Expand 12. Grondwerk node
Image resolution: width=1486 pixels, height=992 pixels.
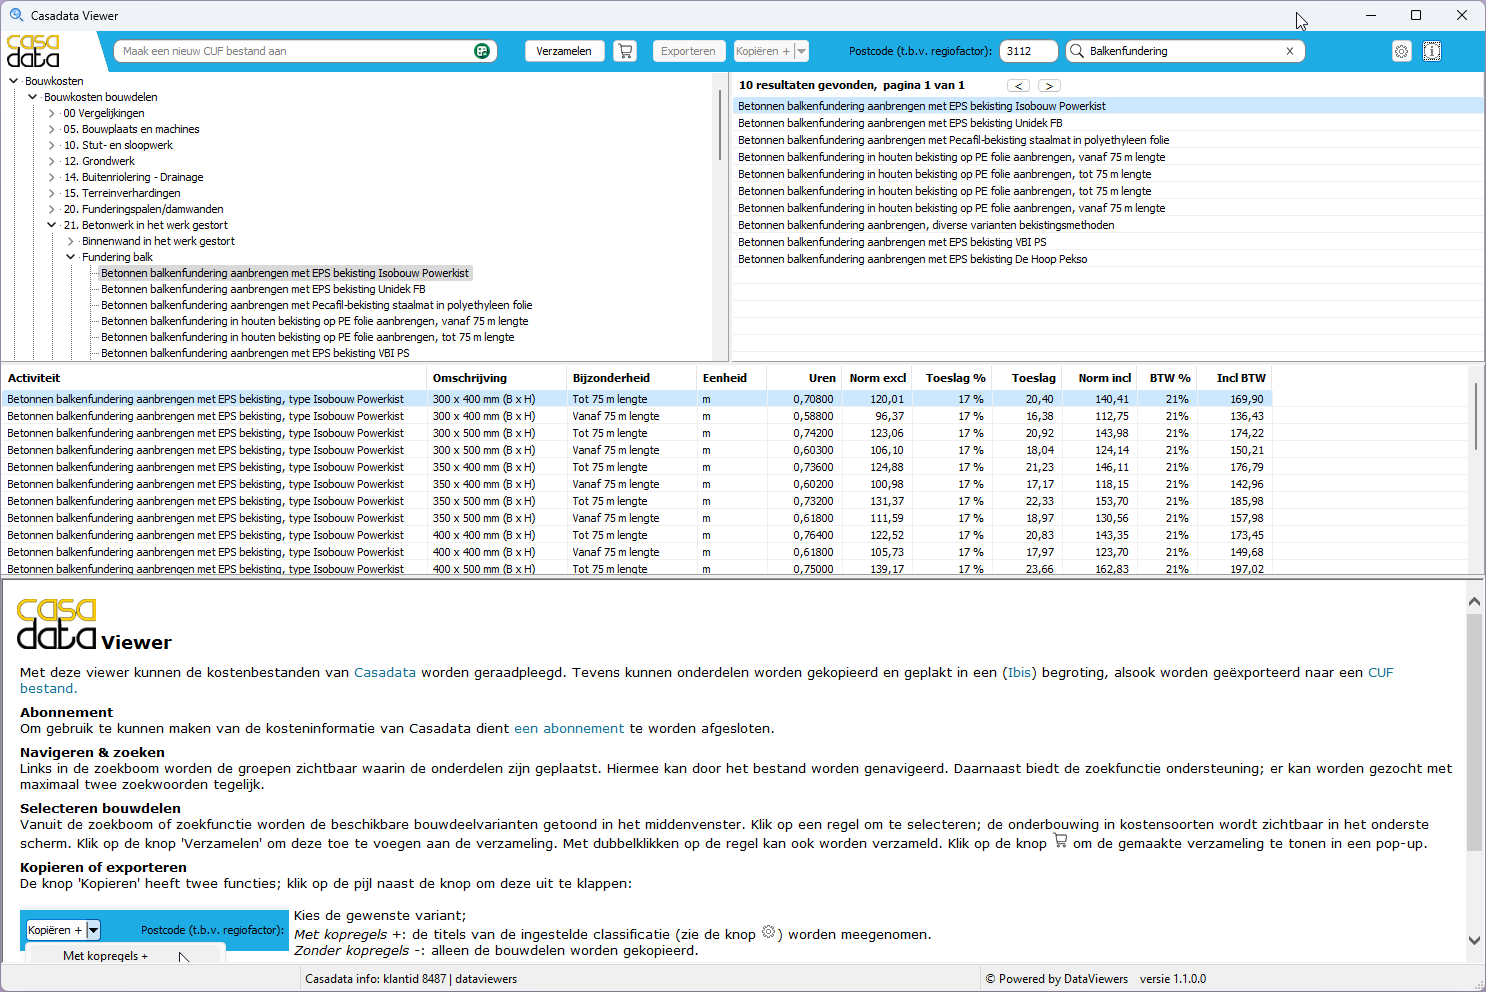point(52,161)
